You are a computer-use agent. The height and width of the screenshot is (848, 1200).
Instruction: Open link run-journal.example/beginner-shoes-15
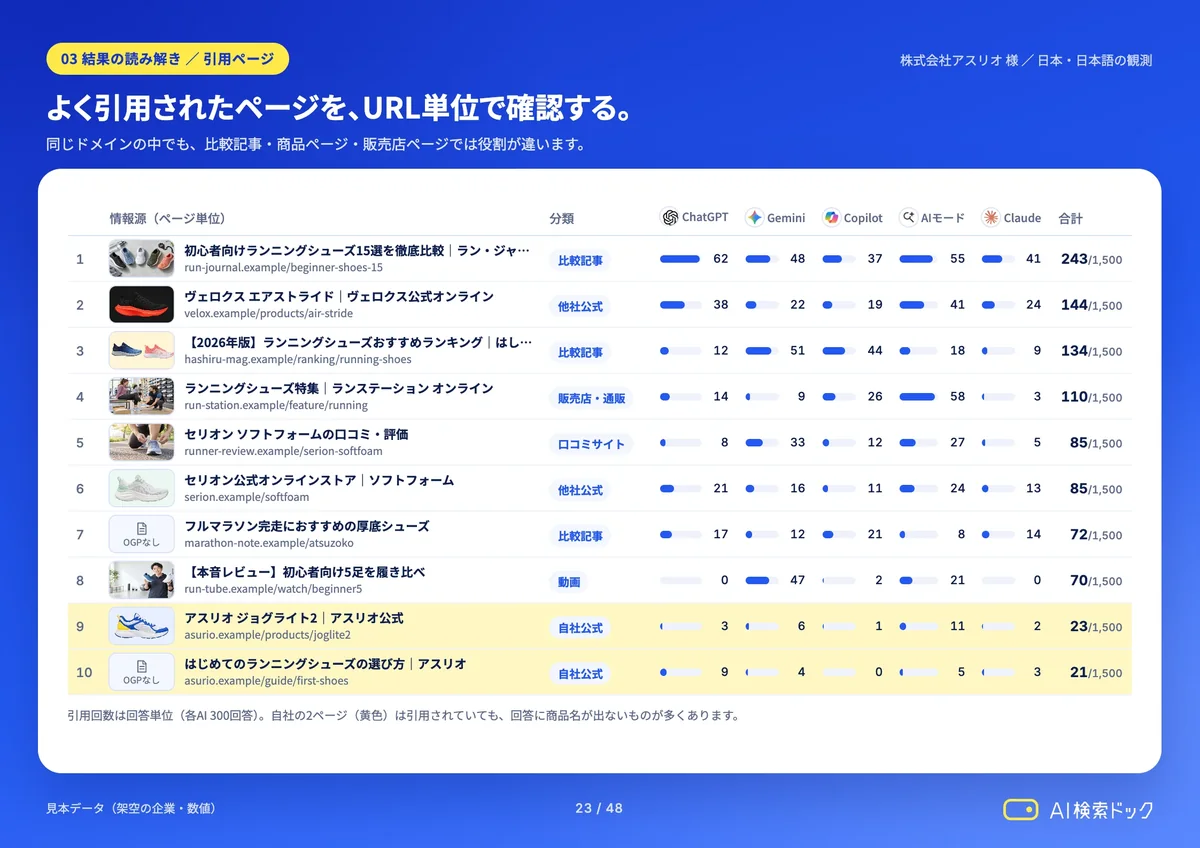(284, 268)
